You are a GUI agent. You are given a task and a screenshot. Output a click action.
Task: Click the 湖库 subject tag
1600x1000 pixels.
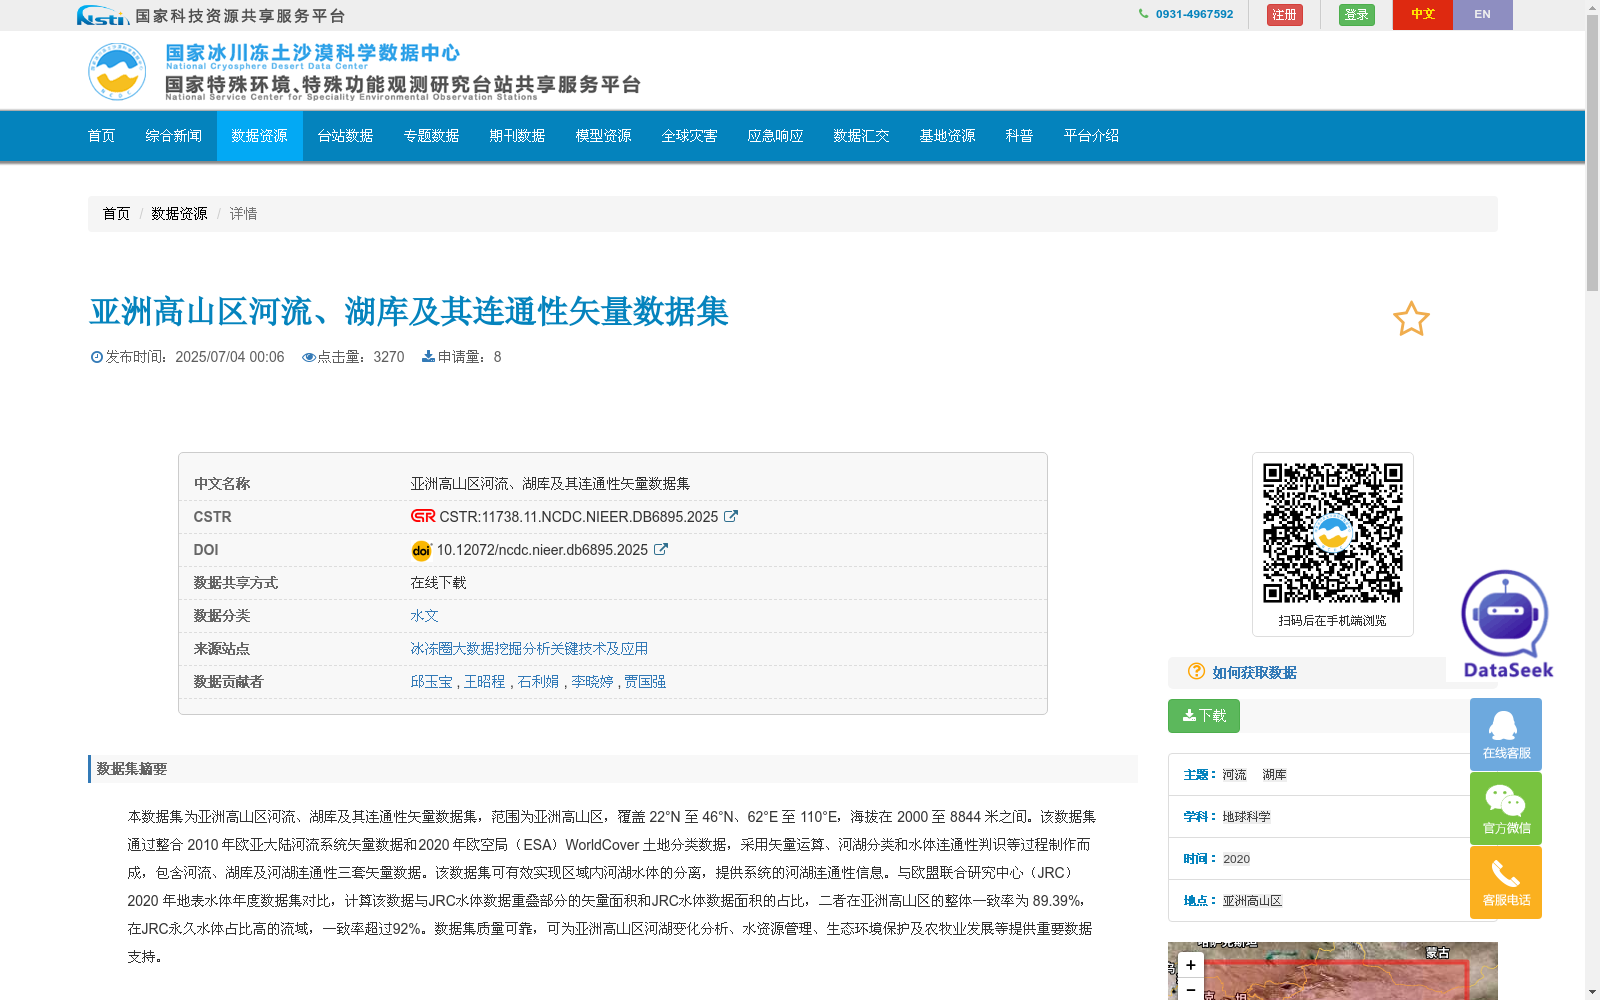point(1274,775)
